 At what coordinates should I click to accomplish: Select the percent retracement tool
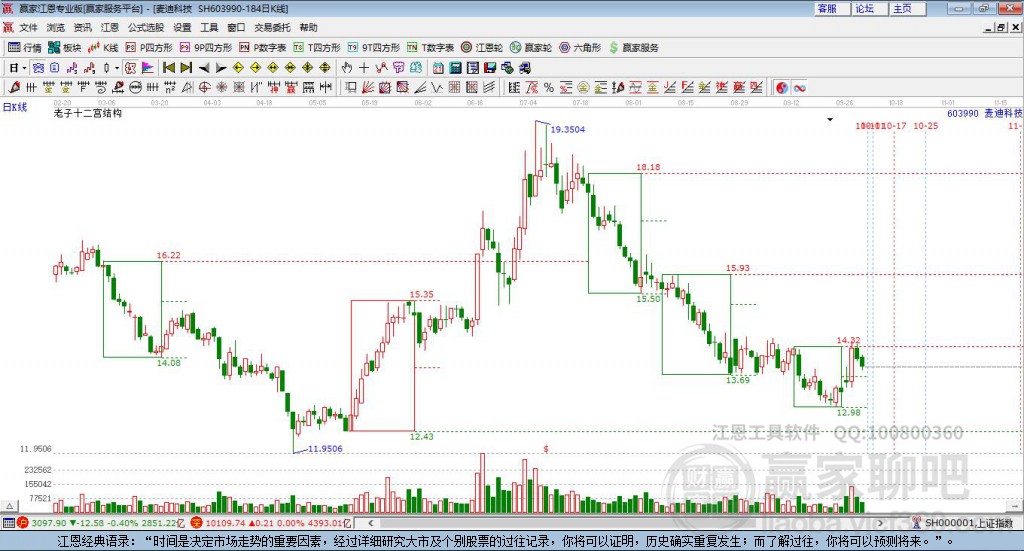(549, 87)
